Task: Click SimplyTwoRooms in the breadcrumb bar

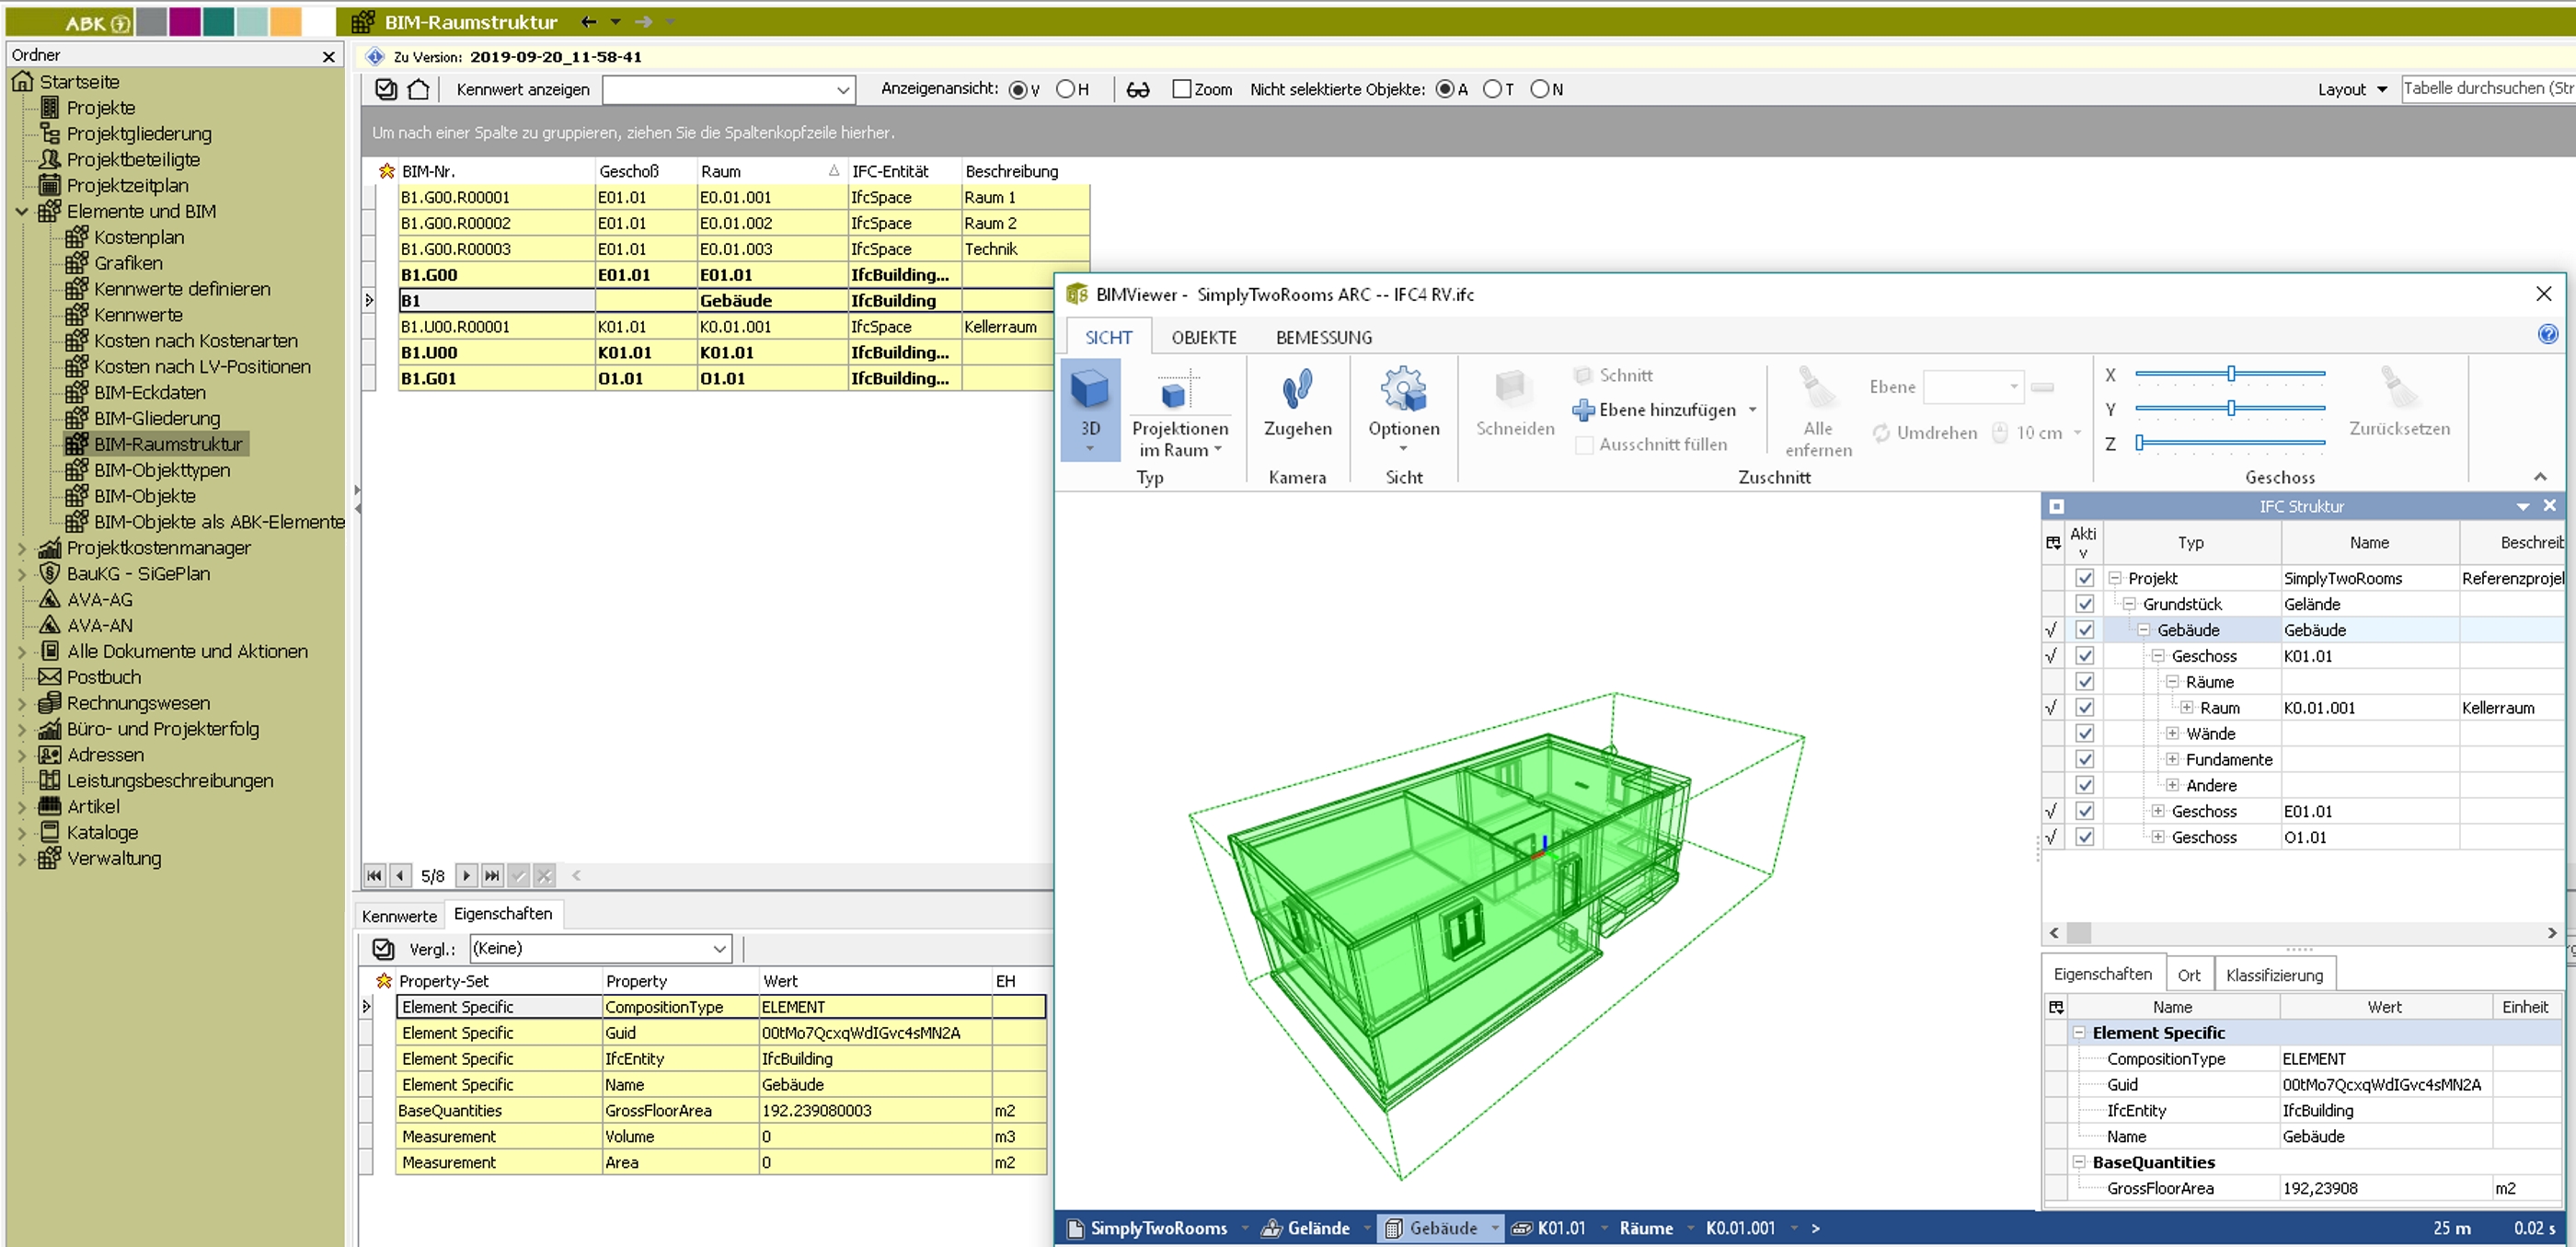Action: click(x=1158, y=1228)
